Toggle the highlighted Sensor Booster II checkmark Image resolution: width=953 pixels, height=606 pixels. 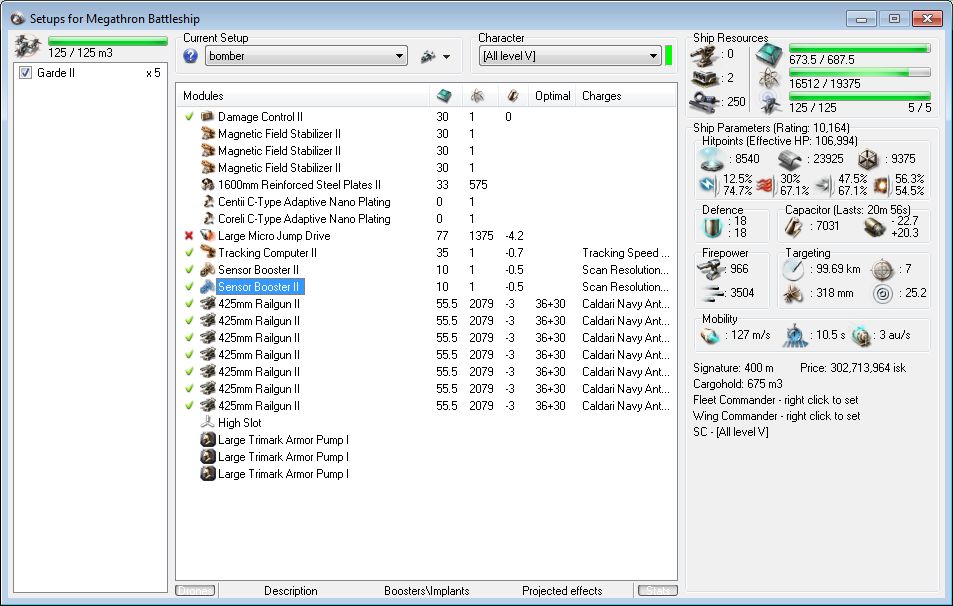point(189,286)
